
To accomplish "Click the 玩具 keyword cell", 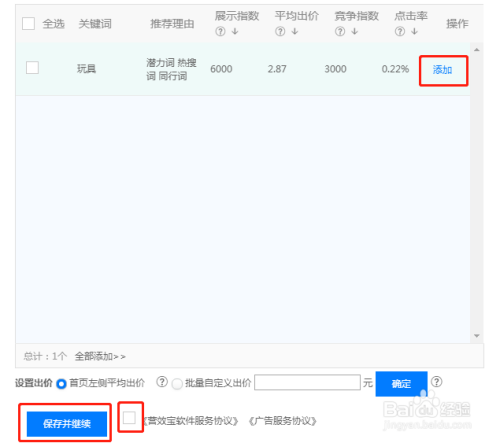I will tap(86, 69).
